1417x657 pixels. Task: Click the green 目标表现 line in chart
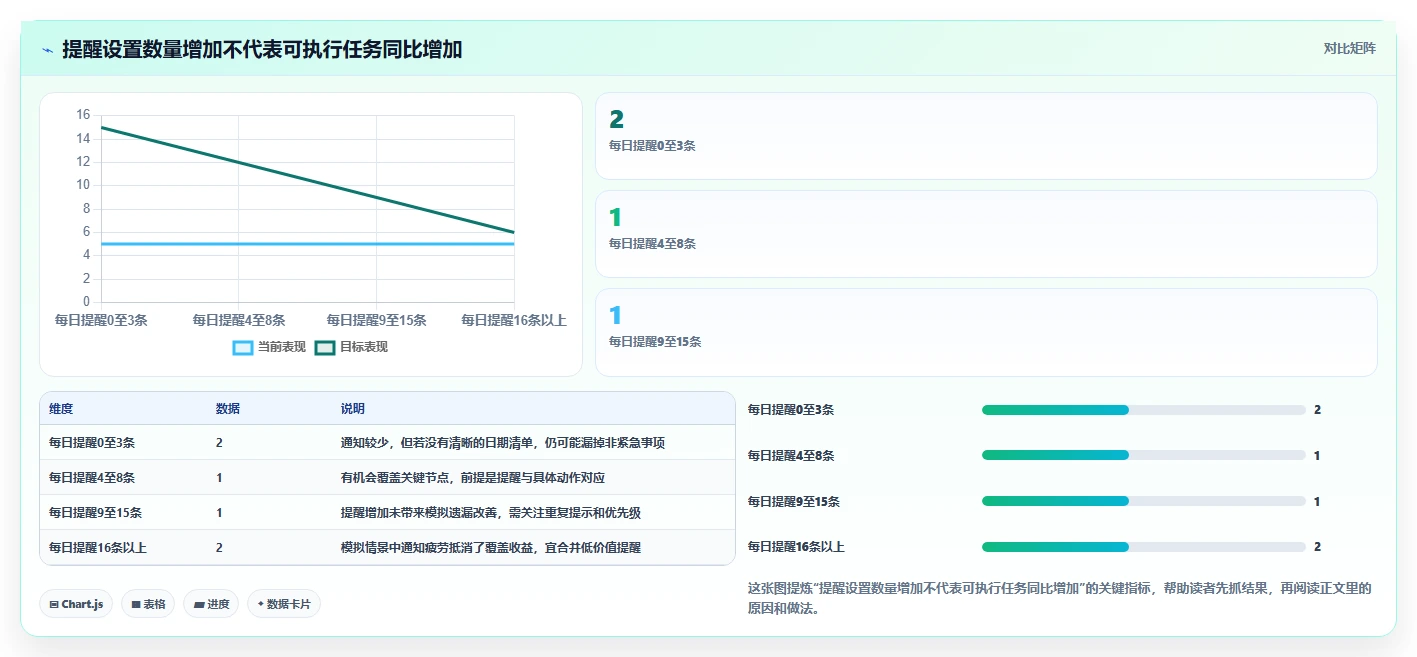pos(308,180)
